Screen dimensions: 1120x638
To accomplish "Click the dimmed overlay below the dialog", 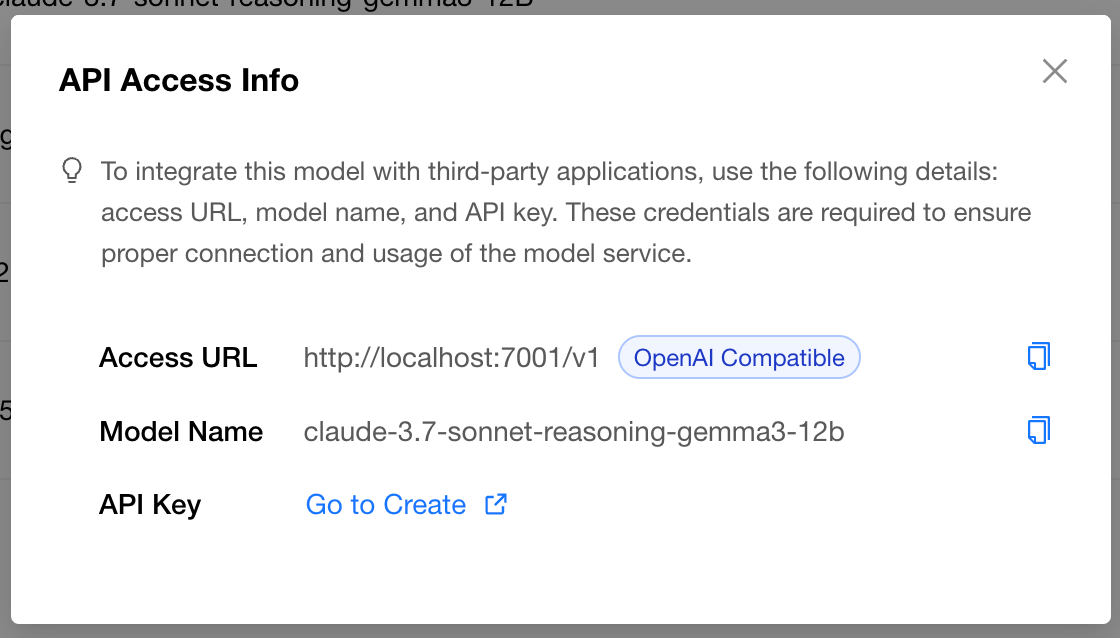I will (560, 632).
